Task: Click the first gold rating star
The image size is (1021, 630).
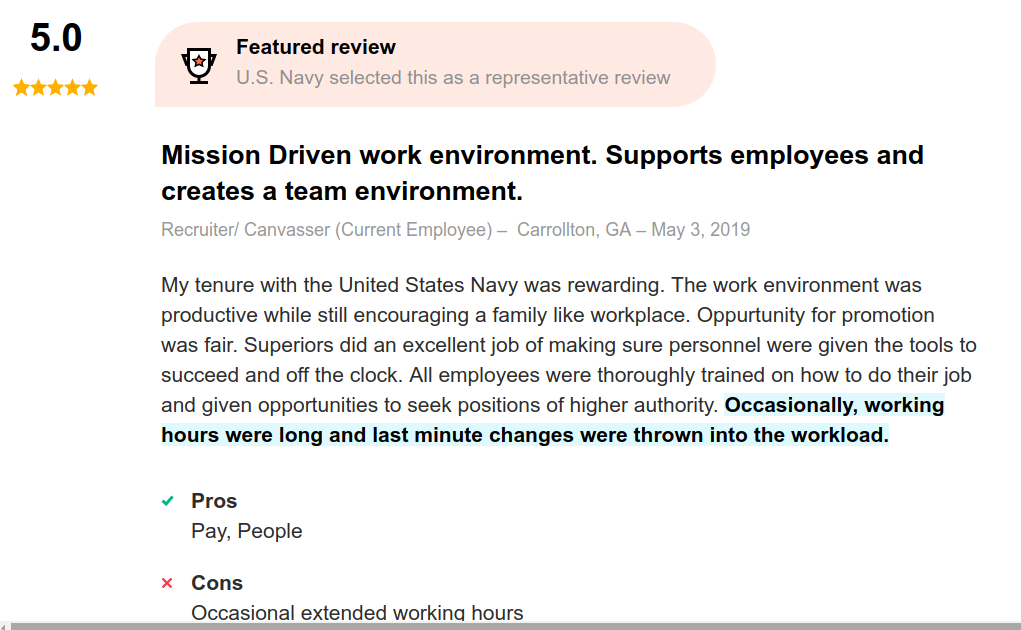Action: click(x=22, y=88)
